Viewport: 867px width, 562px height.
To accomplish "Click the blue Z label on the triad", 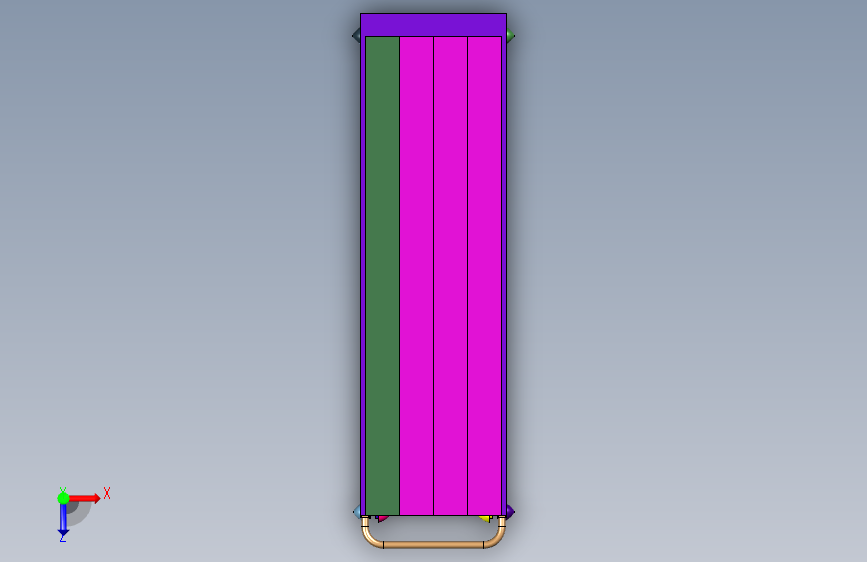I will pos(62,537).
